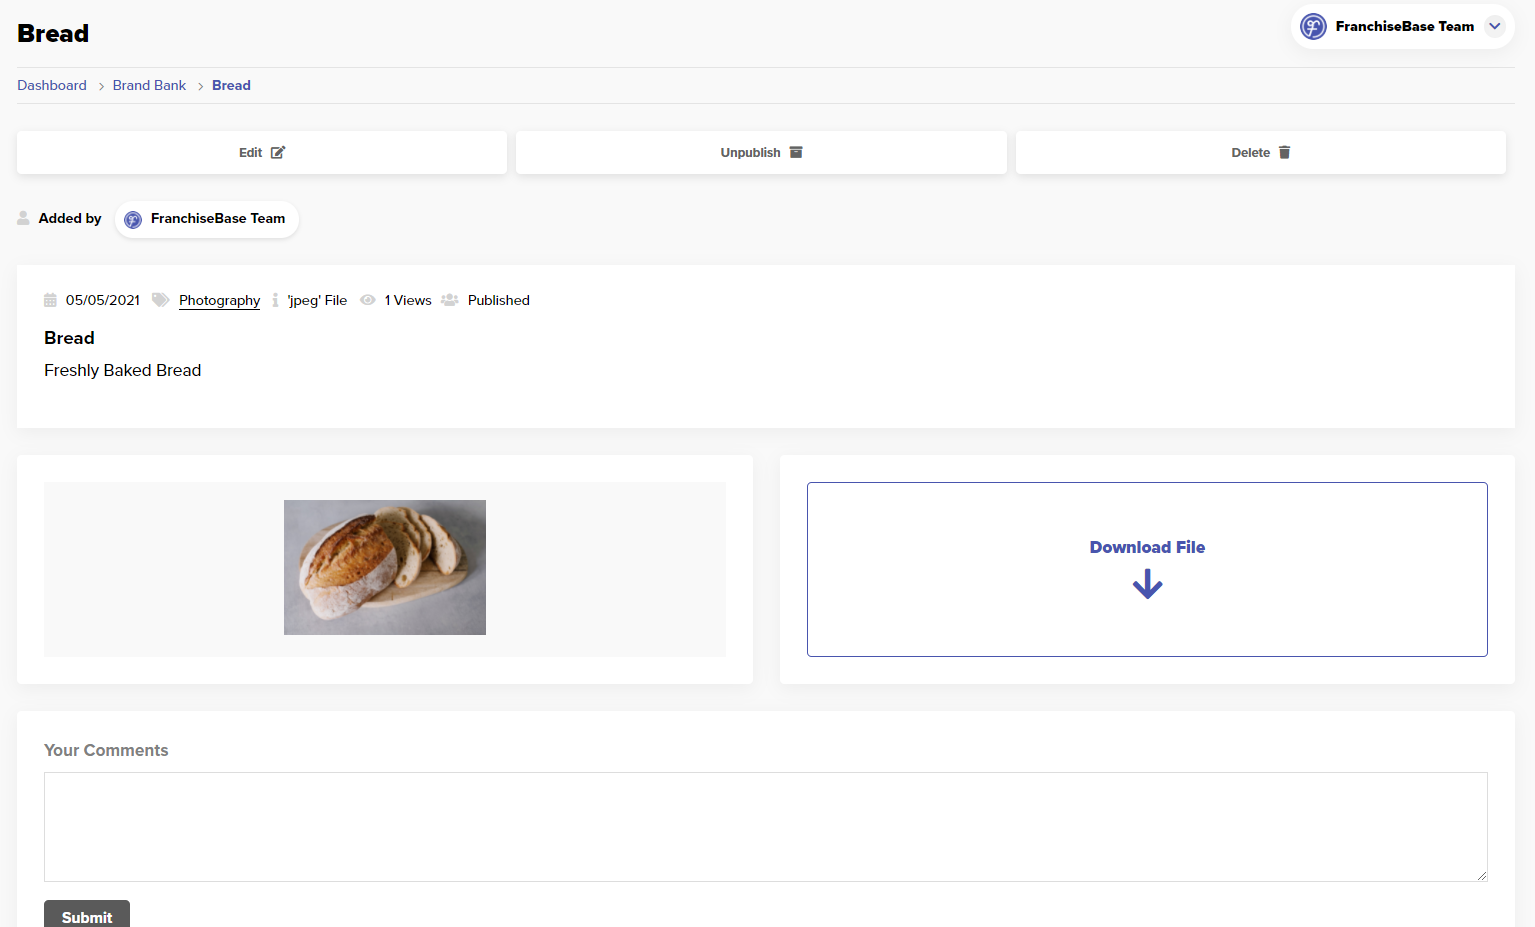Select the Bread breadcrumb item

click(231, 86)
